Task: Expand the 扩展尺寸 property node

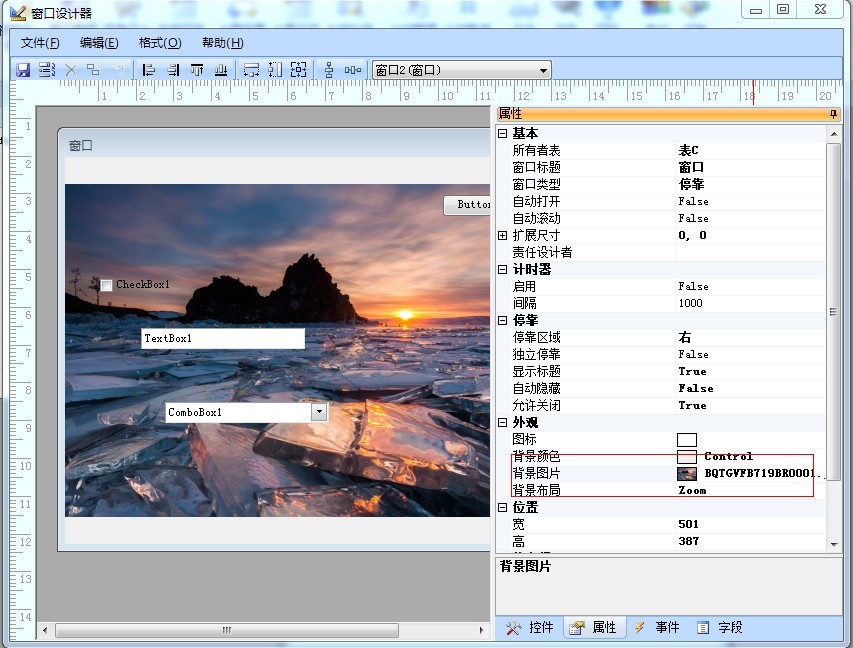Action: (x=503, y=235)
